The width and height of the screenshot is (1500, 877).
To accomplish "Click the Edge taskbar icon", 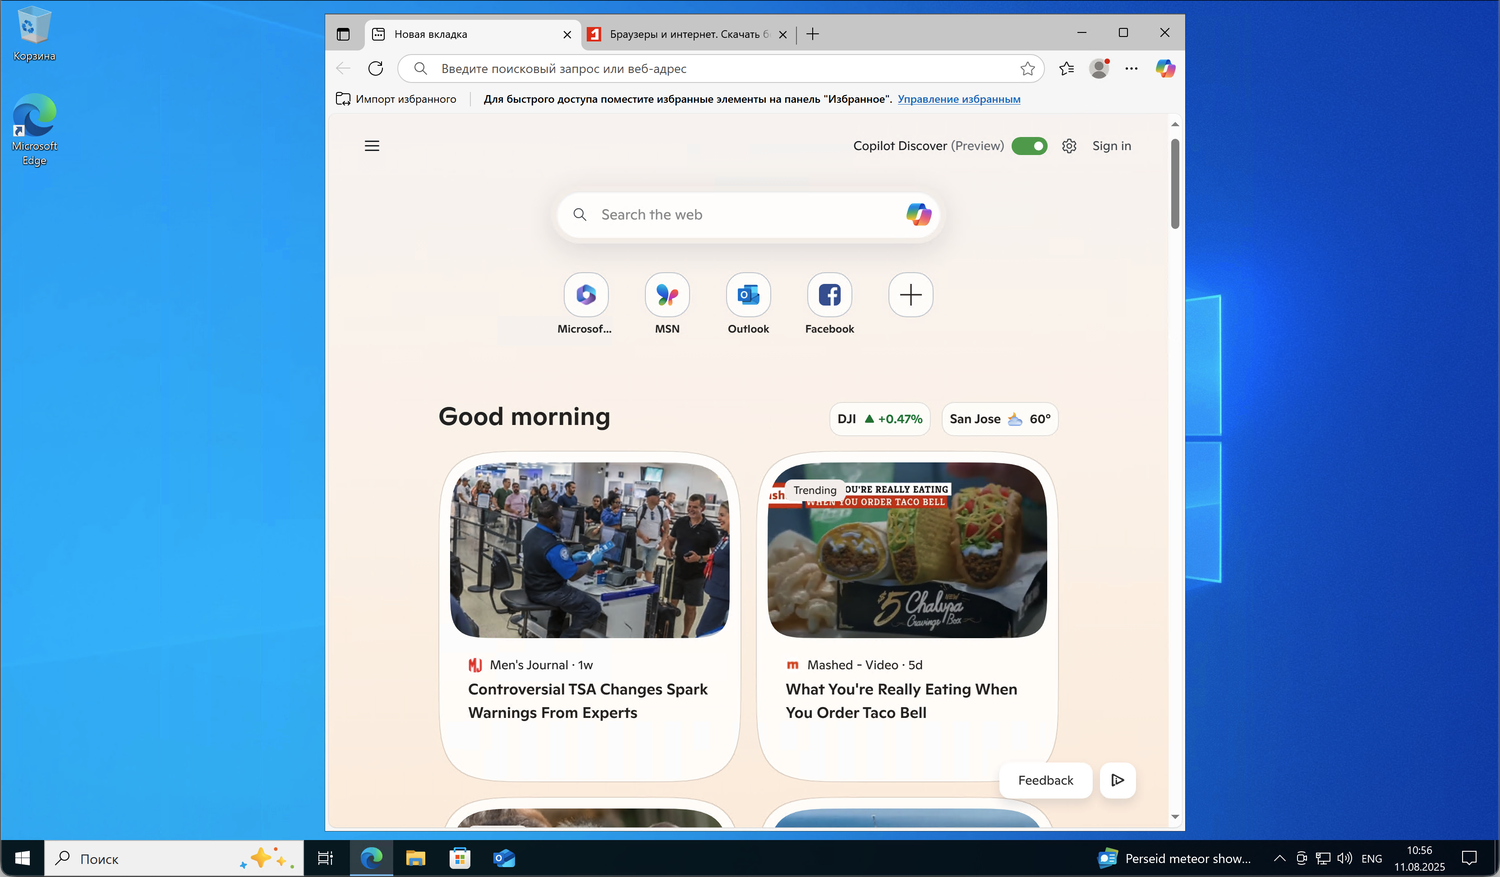I will pos(371,858).
